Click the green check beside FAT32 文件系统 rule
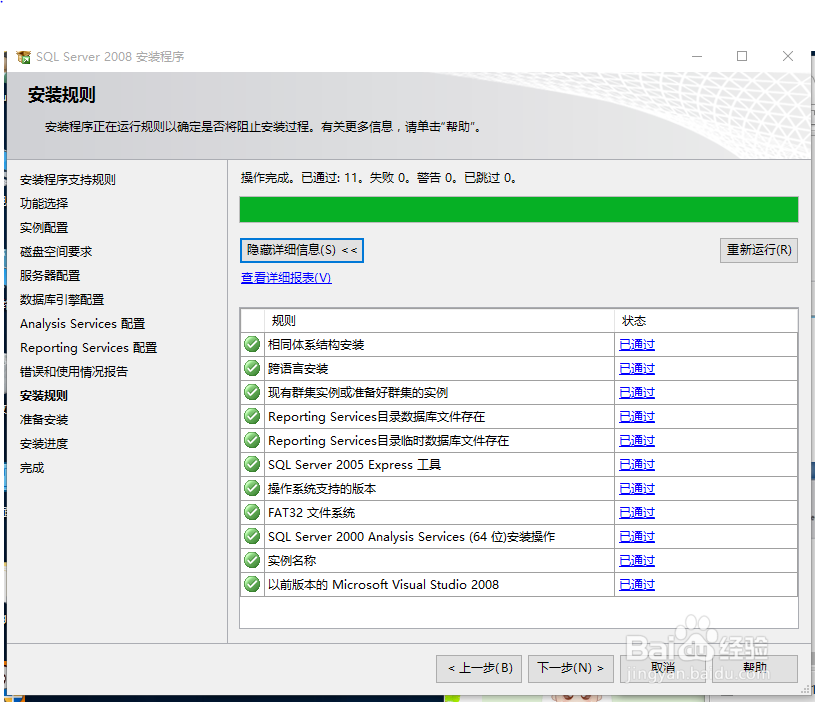The width and height of the screenshot is (815, 702). (x=251, y=512)
